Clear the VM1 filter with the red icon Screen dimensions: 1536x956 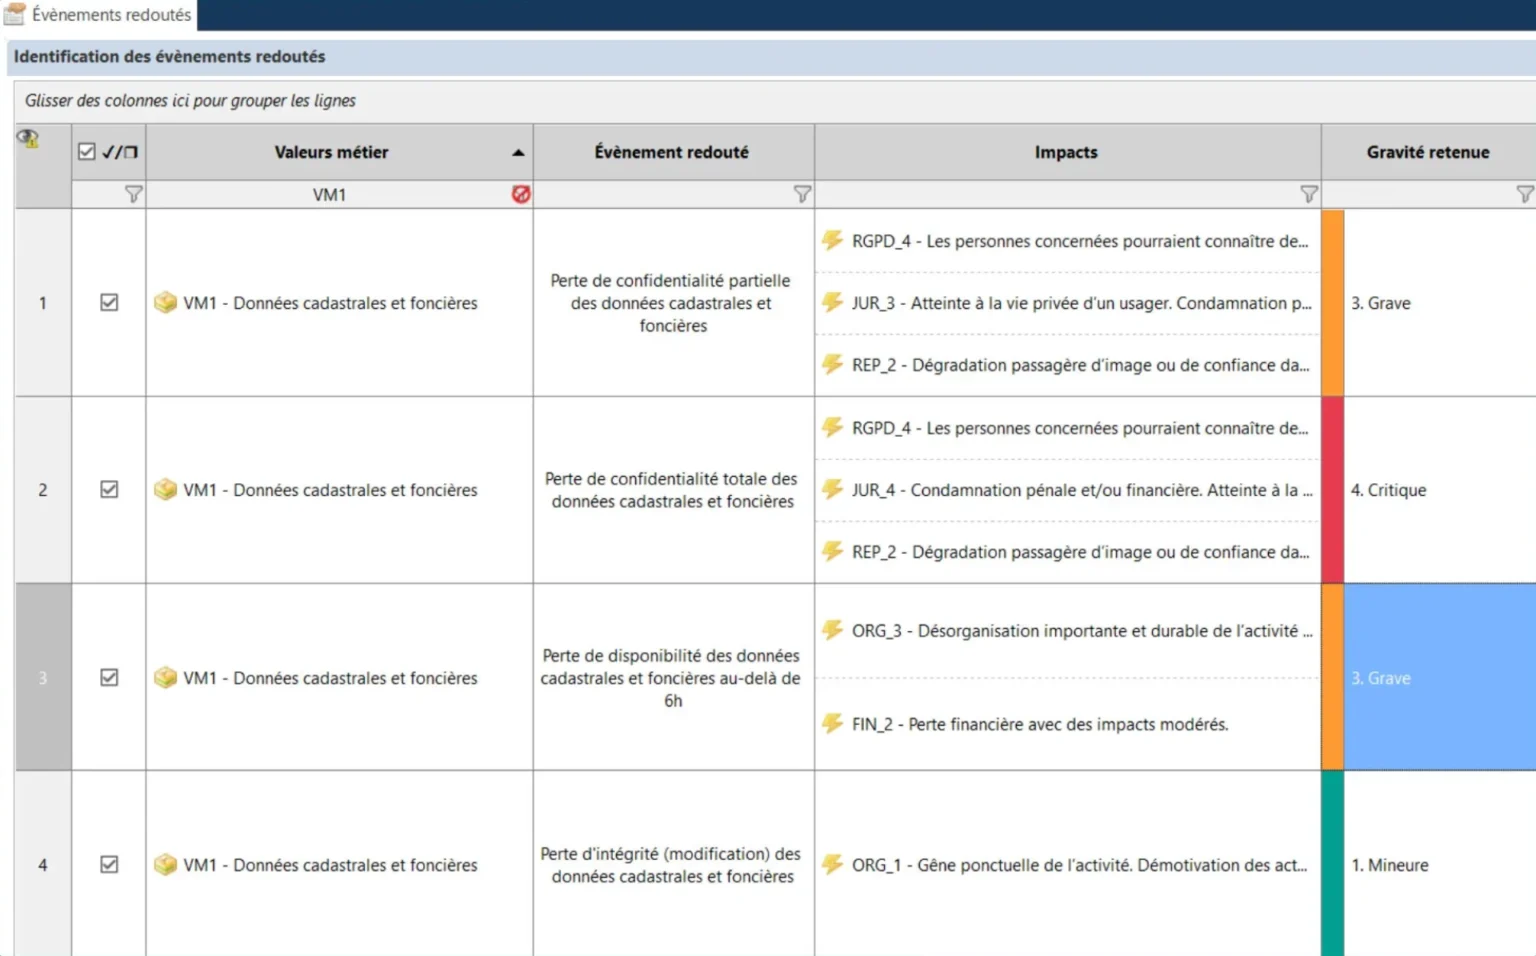pyautogui.click(x=521, y=194)
